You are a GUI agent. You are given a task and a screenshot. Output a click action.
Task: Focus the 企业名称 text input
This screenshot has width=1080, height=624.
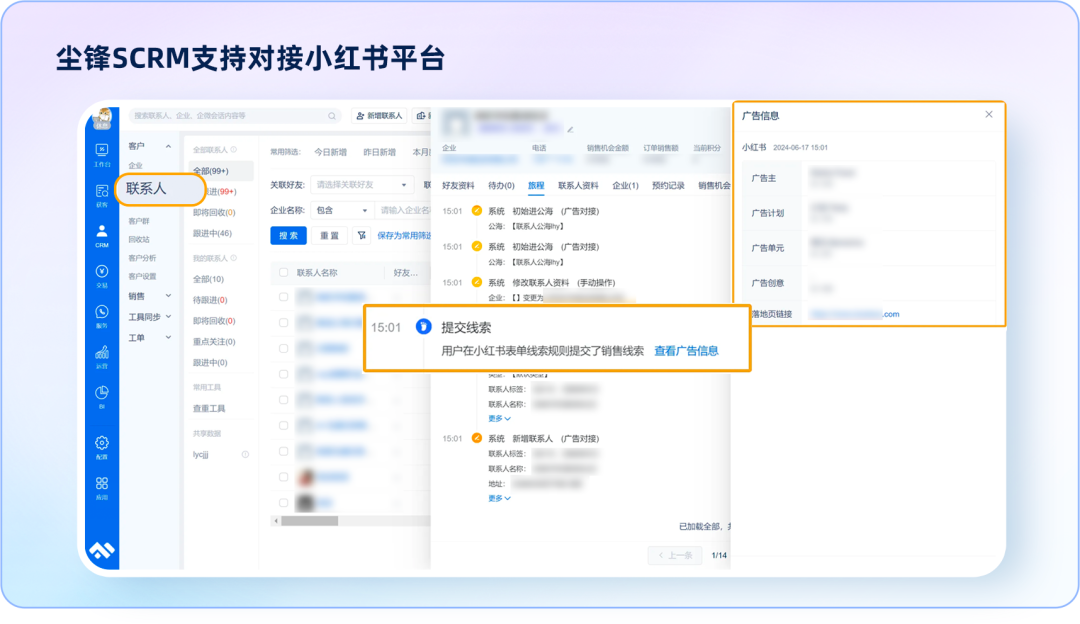point(405,210)
